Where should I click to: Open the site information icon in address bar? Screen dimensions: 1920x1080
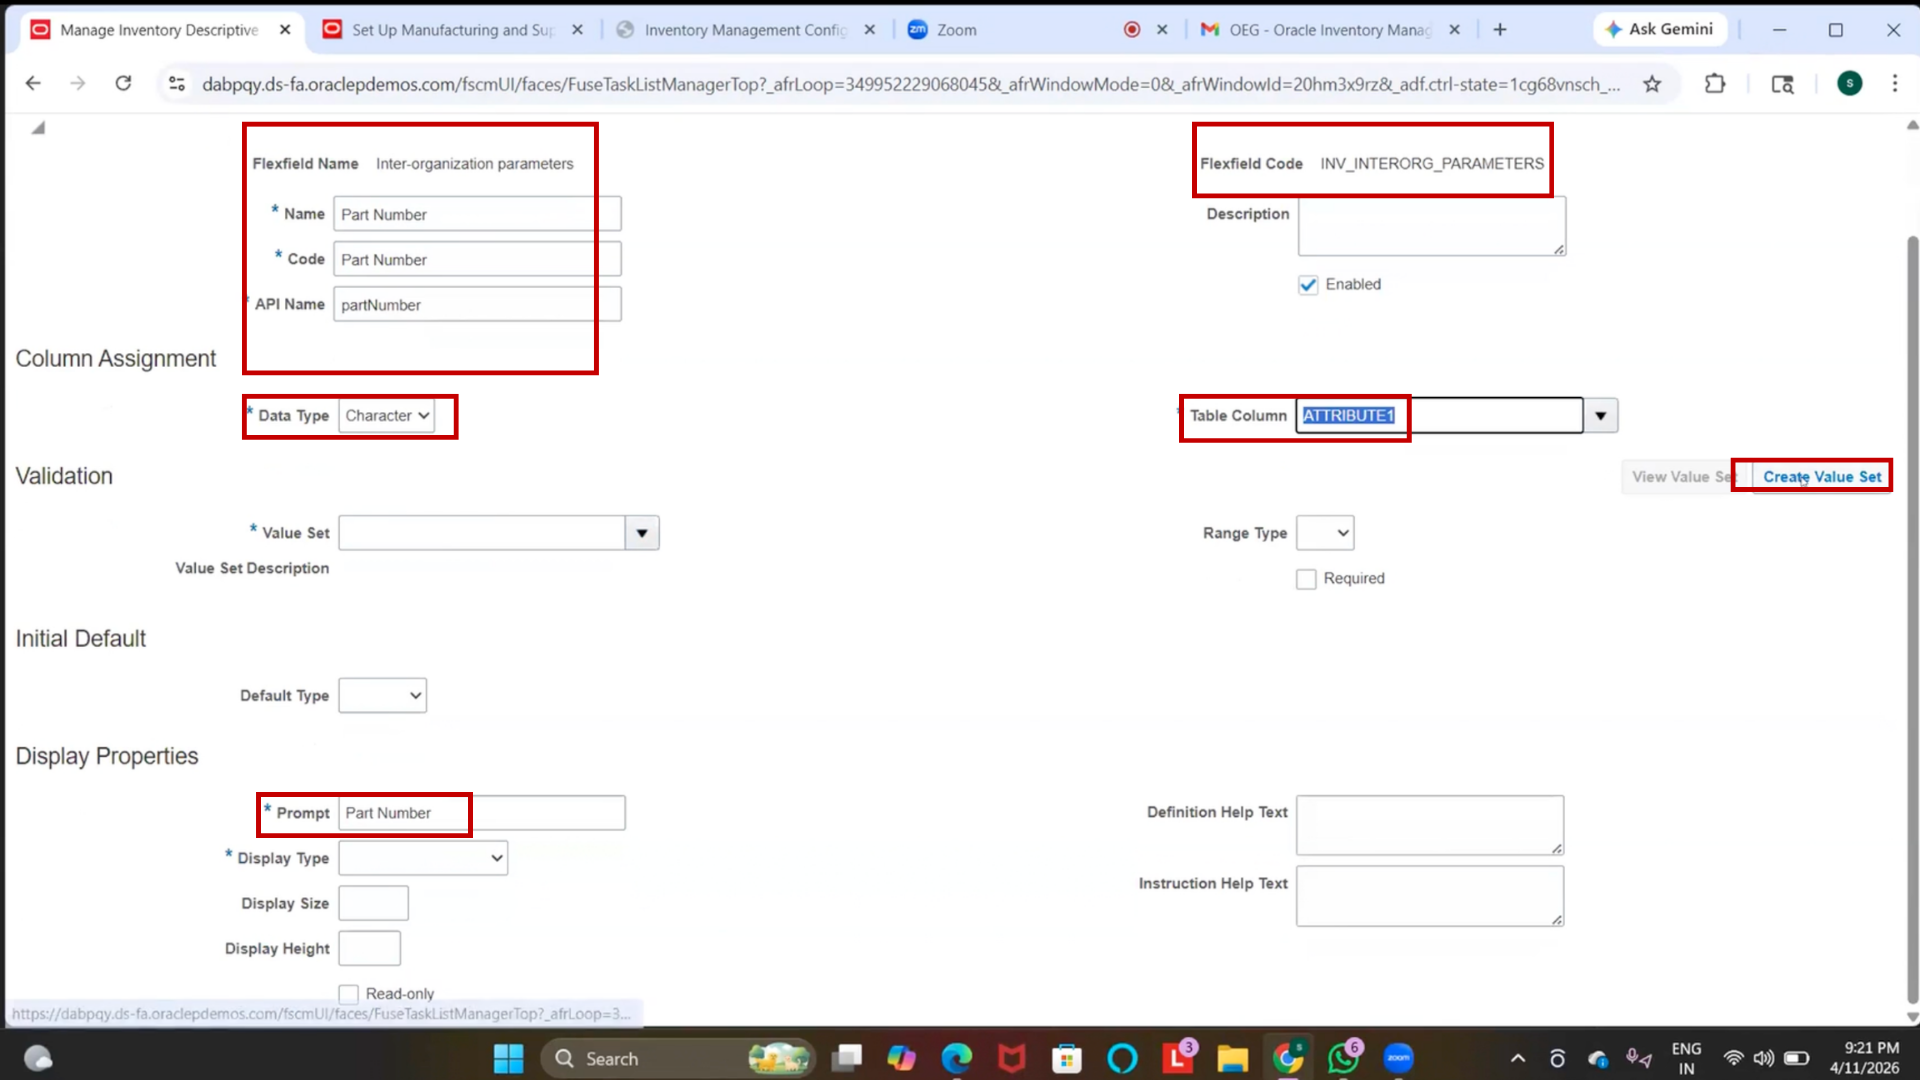tap(177, 84)
